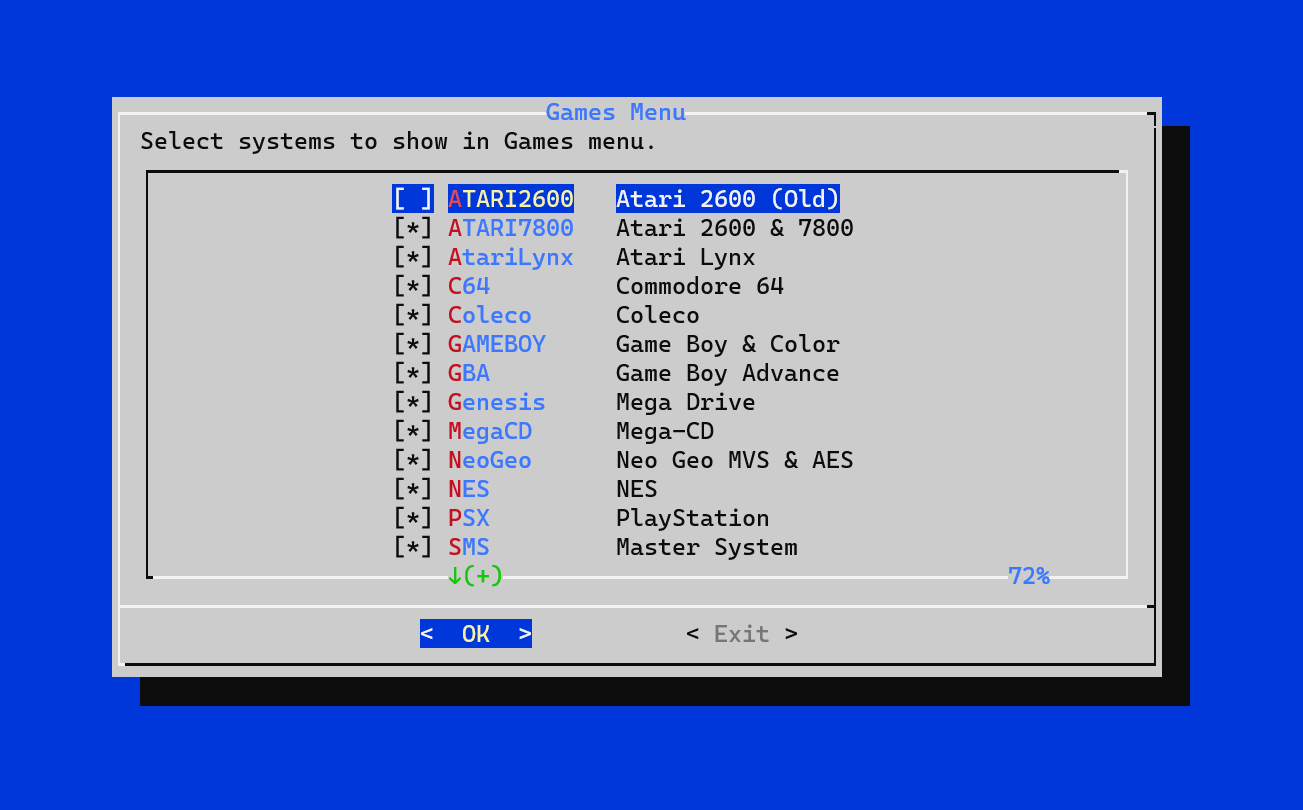Viewport: 1303px width, 810px height.
Task: Select the GBA tag text
Action: (x=469, y=373)
